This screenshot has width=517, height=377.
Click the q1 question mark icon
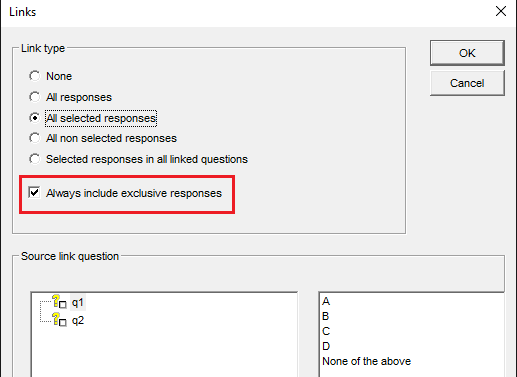59,302
